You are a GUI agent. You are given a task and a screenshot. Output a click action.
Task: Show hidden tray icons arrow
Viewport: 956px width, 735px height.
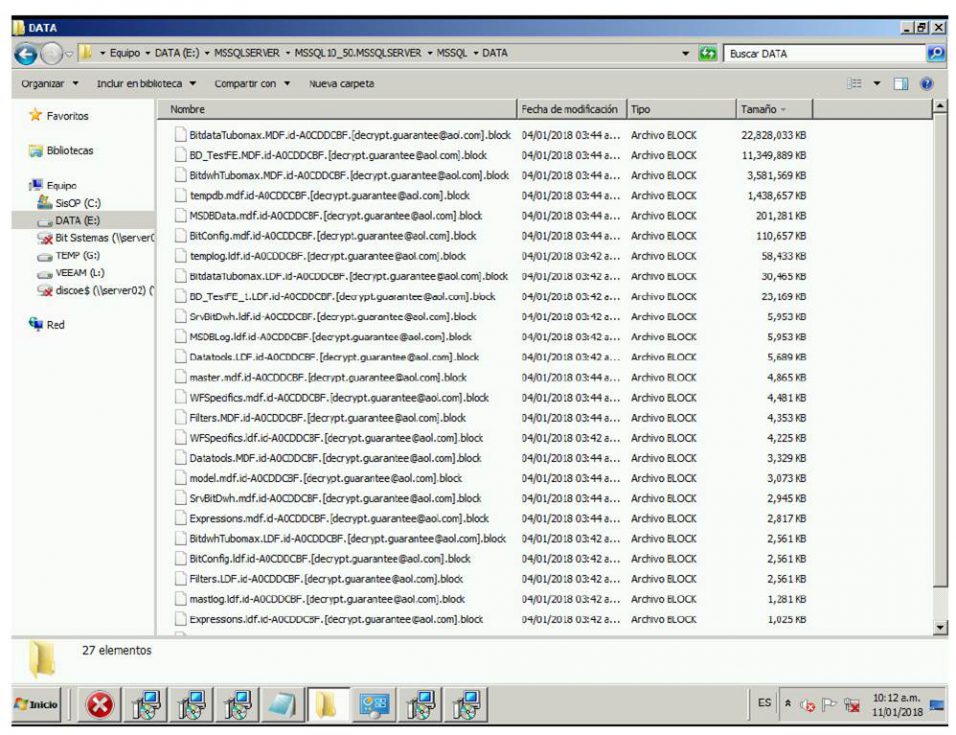click(788, 703)
